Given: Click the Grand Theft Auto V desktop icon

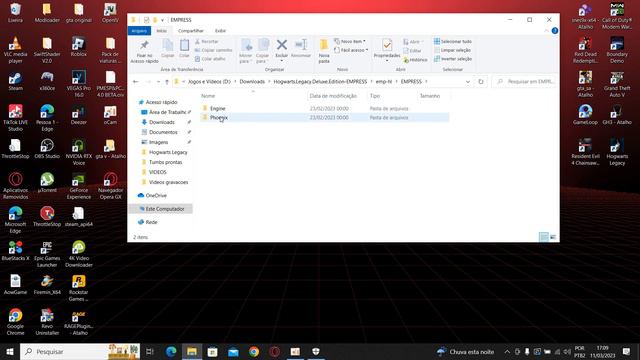Looking at the screenshot, I should [x=617, y=84].
